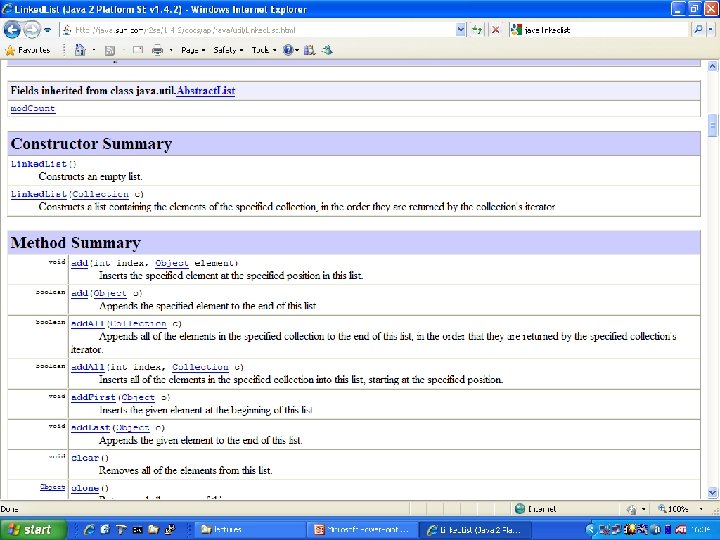Click the system tray clock
Viewport: 720px width, 540px height.
click(x=701, y=530)
